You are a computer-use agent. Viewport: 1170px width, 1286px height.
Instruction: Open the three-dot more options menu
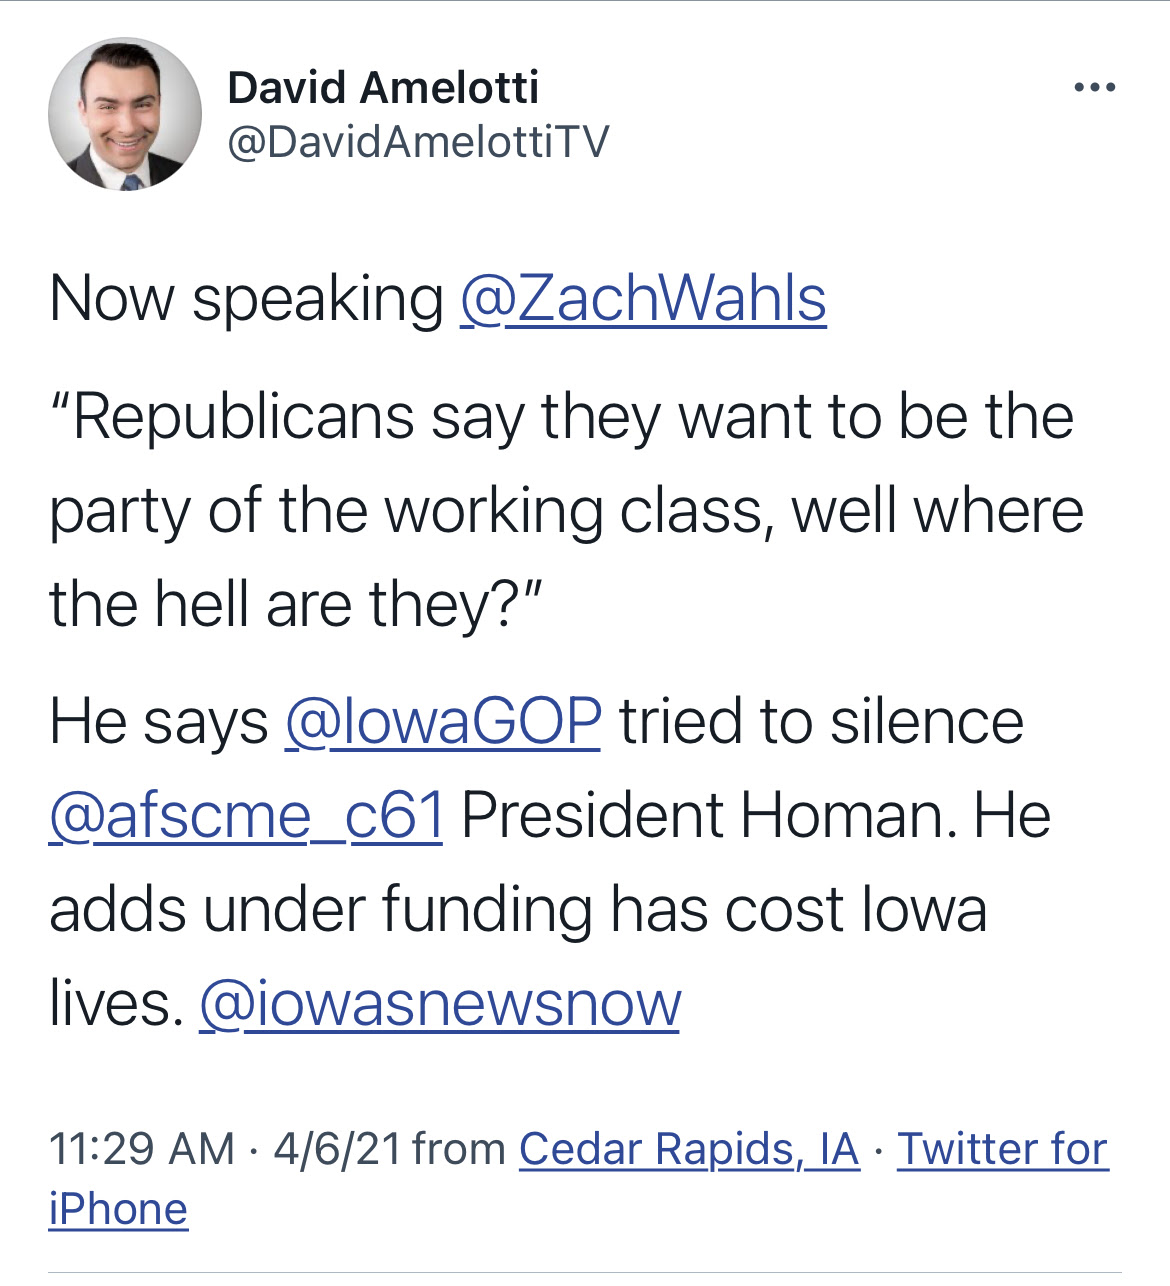1094,88
